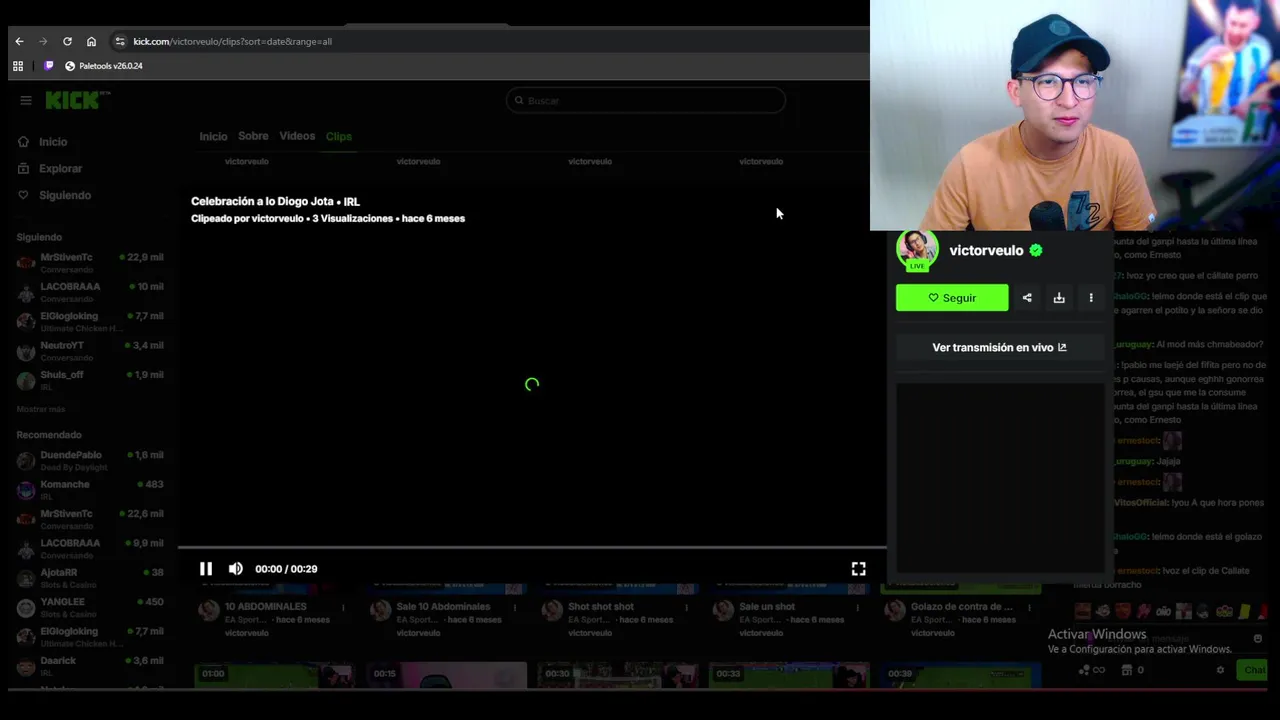Switch to the channel's Inicio tab
Image resolution: width=1280 pixels, height=720 pixels.
(x=213, y=136)
